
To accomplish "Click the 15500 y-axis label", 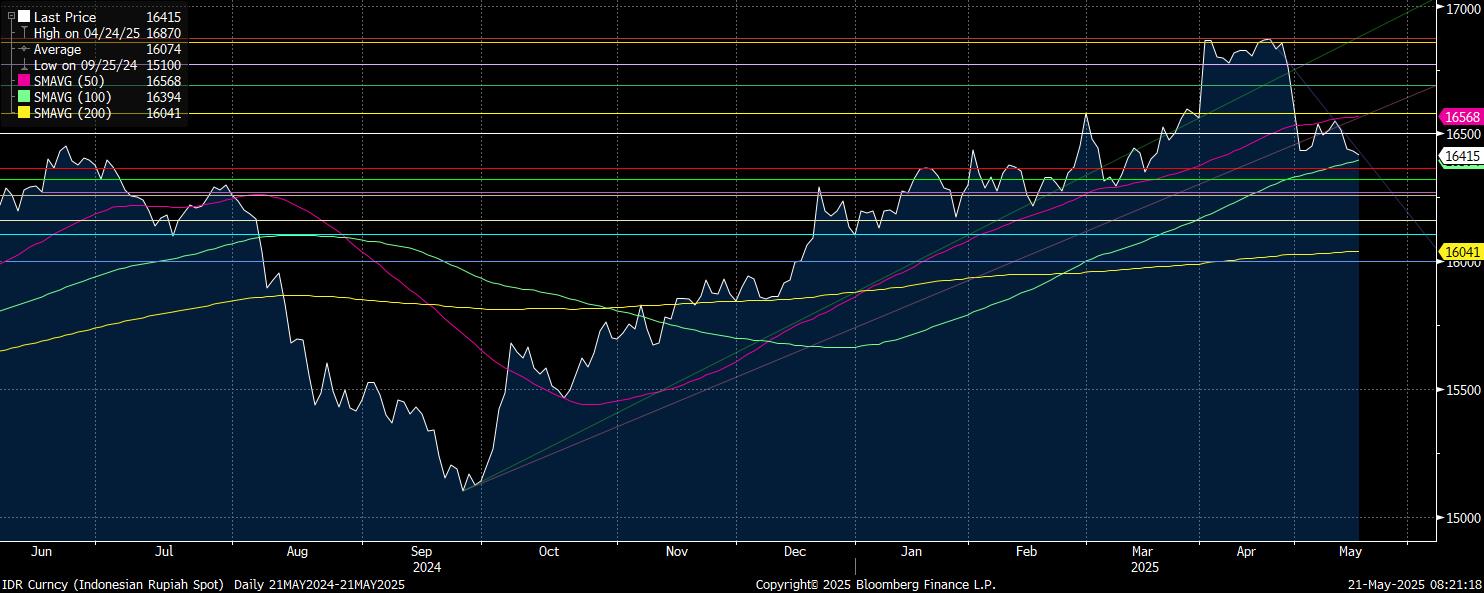I will (x=1463, y=389).
